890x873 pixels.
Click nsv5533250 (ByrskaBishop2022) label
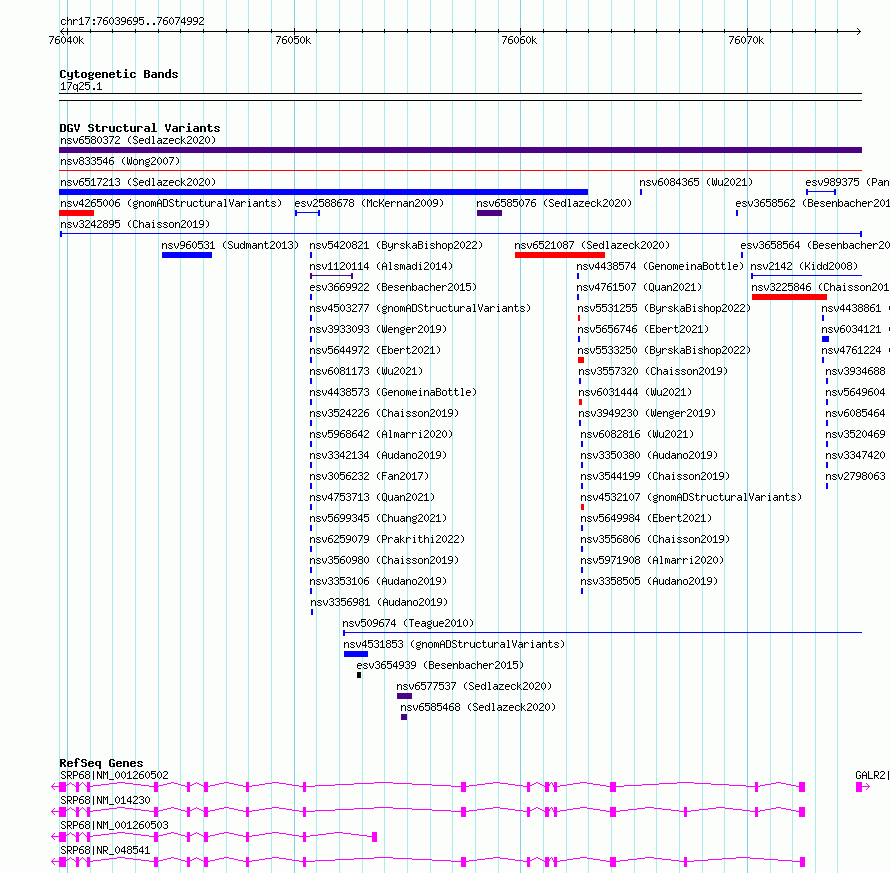664,350
